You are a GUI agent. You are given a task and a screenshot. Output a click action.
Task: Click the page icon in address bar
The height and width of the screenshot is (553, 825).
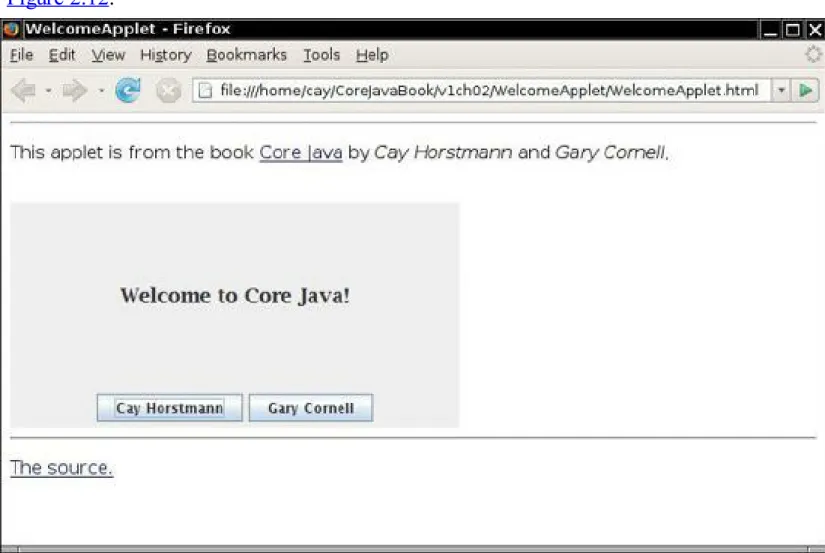click(205, 91)
